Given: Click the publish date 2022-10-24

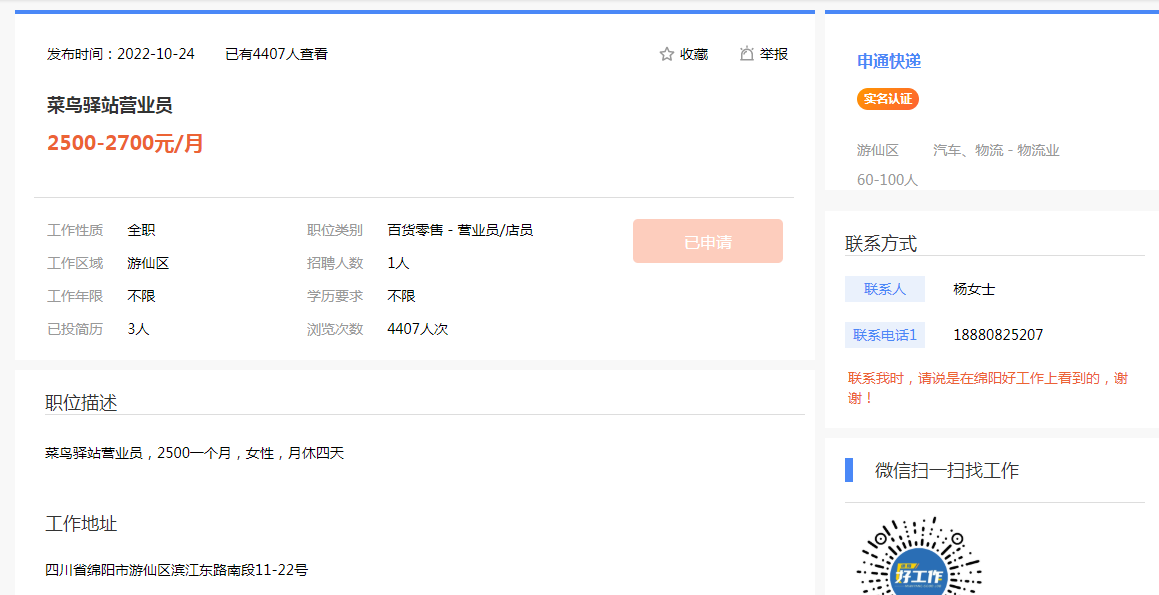Looking at the screenshot, I should pos(156,54).
